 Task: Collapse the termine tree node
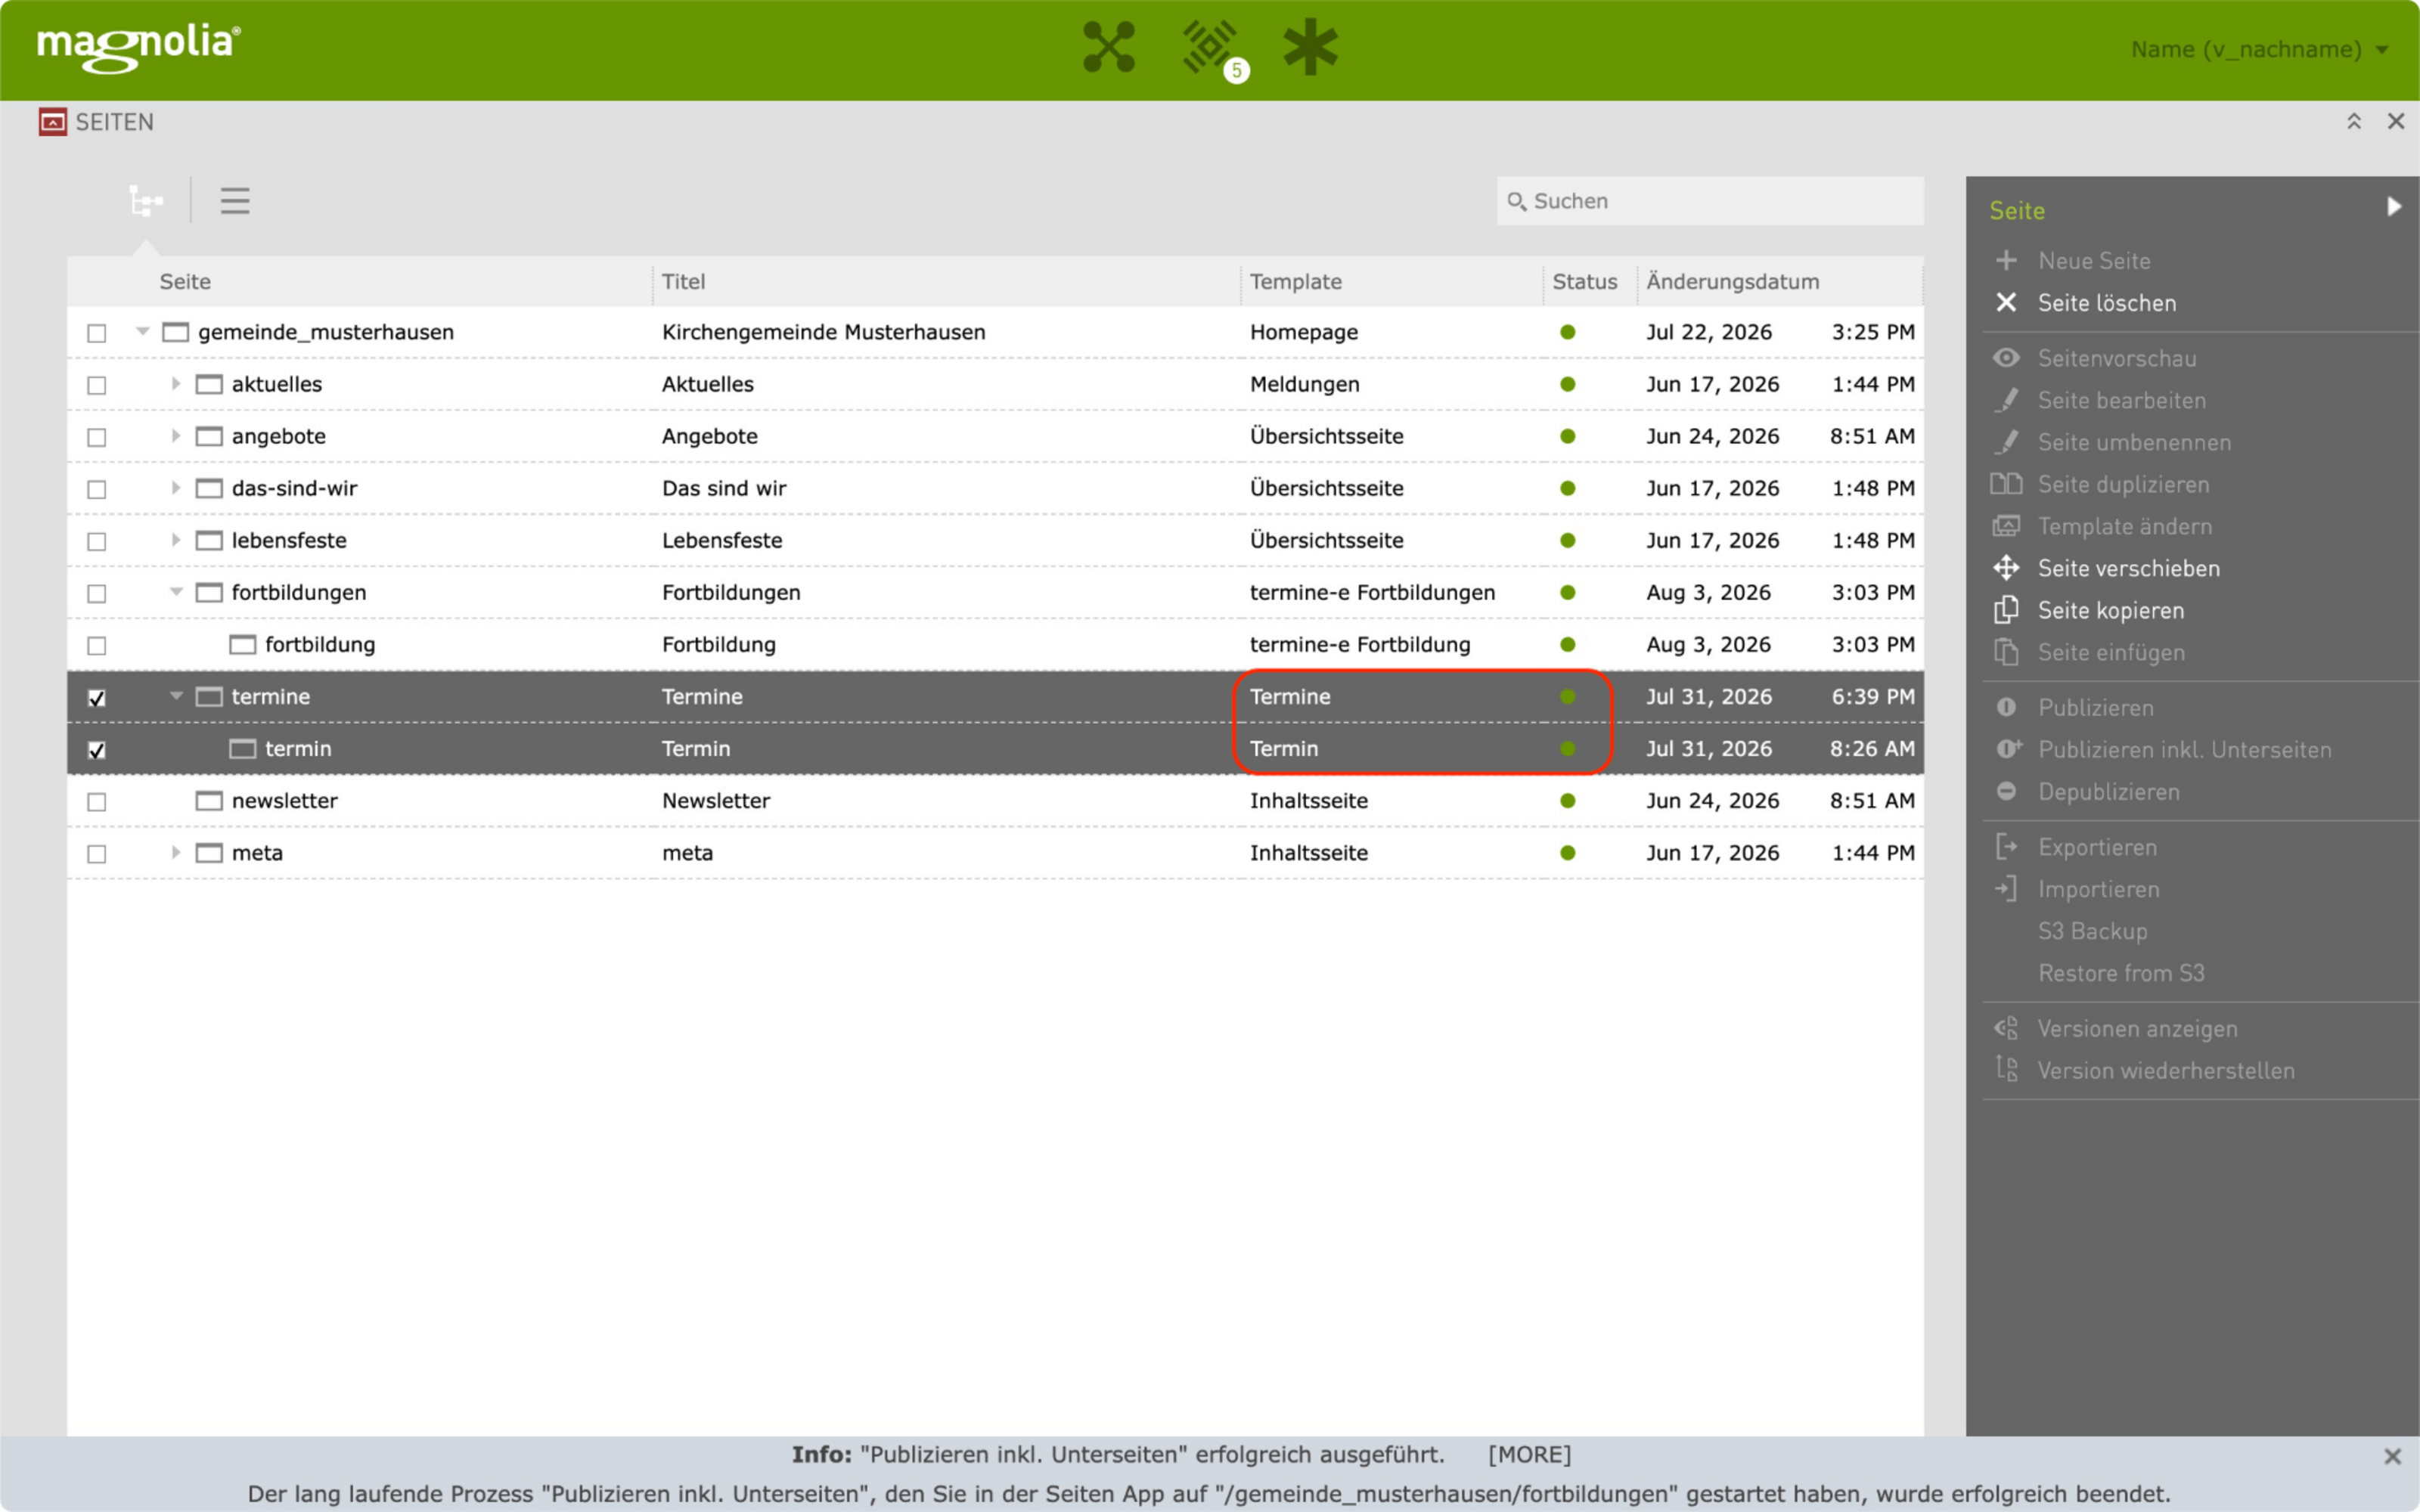(176, 696)
